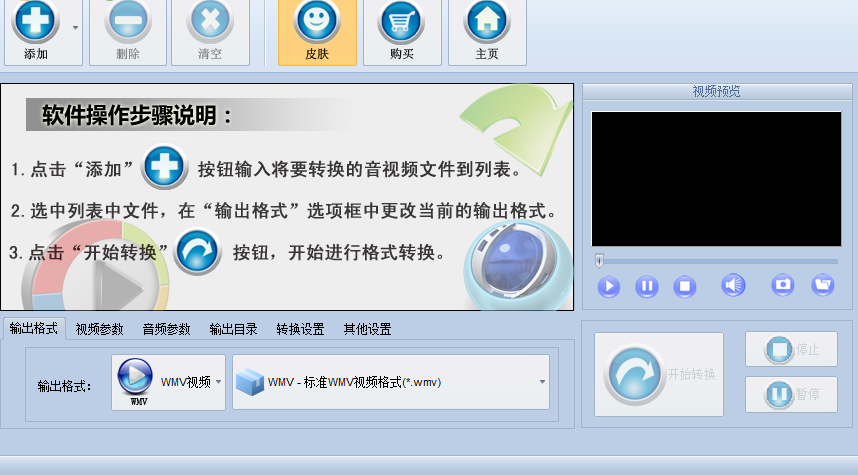Stop the video preview playback
Screen dimensions: 858x475
pyautogui.click(x=684, y=286)
